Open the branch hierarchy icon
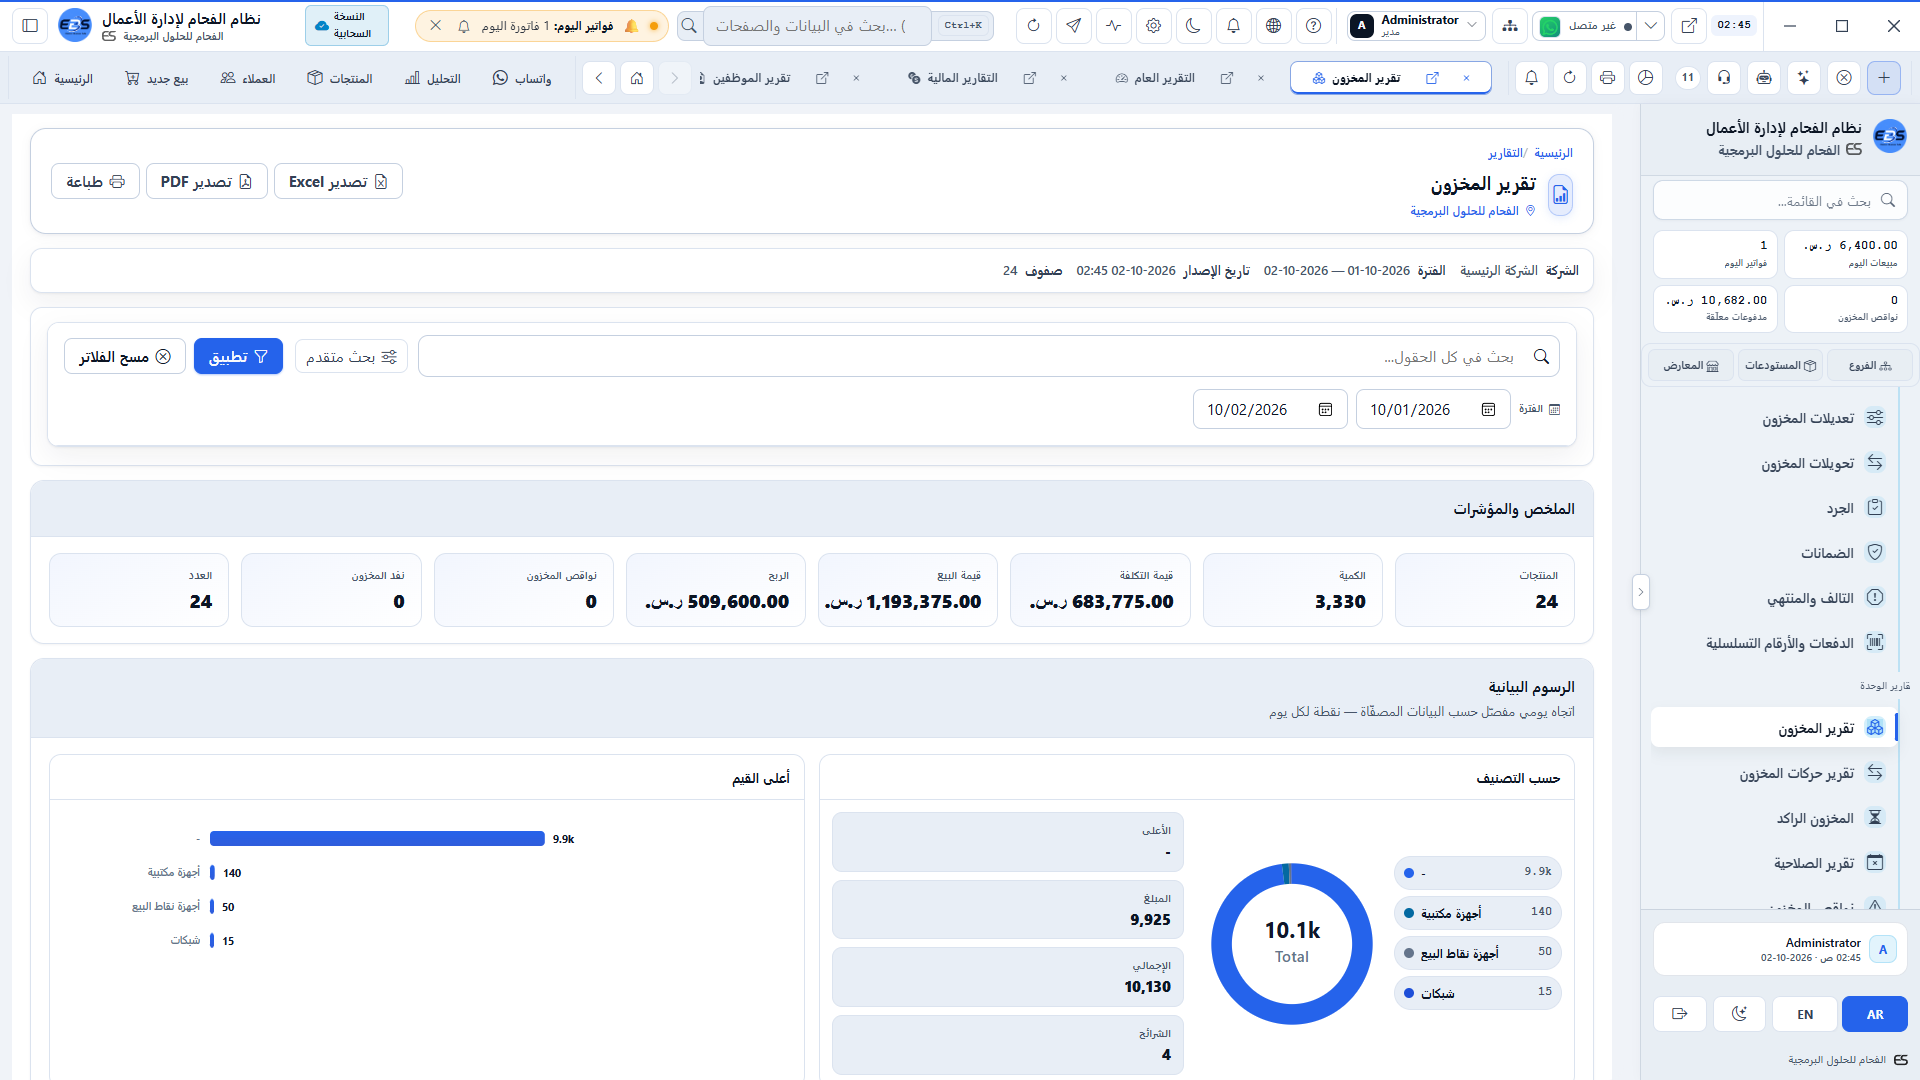1920x1080 pixels. click(1509, 26)
